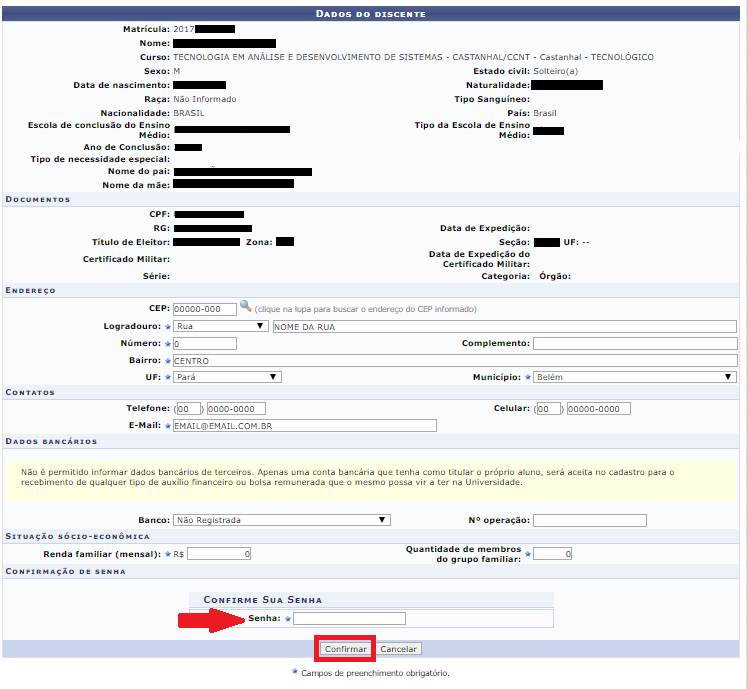The width and height of the screenshot is (748, 689).
Task: Select the Renda familiar (mensal) field
Action: [x=219, y=553]
